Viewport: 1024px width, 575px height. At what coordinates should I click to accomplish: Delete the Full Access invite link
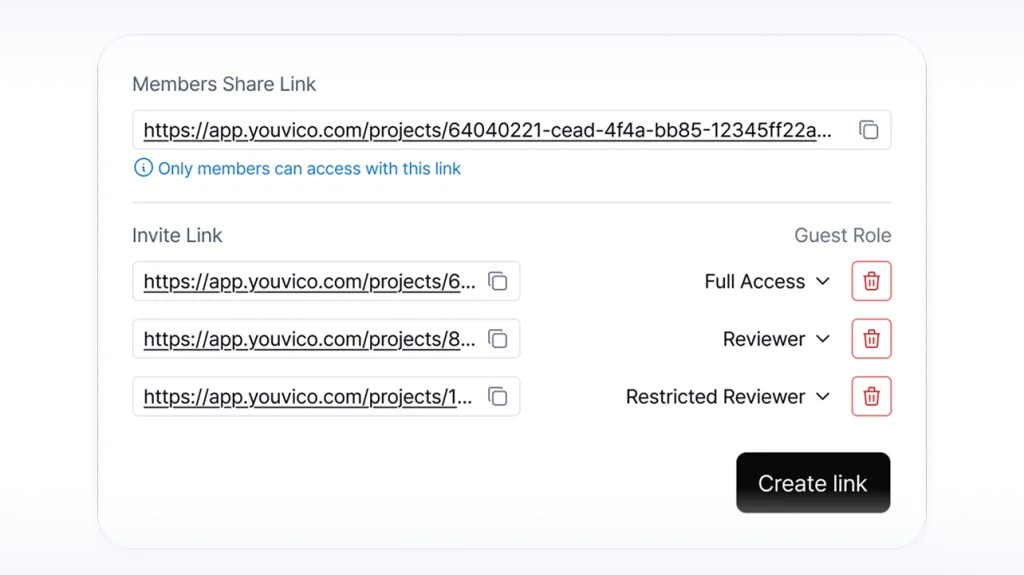(x=871, y=282)
